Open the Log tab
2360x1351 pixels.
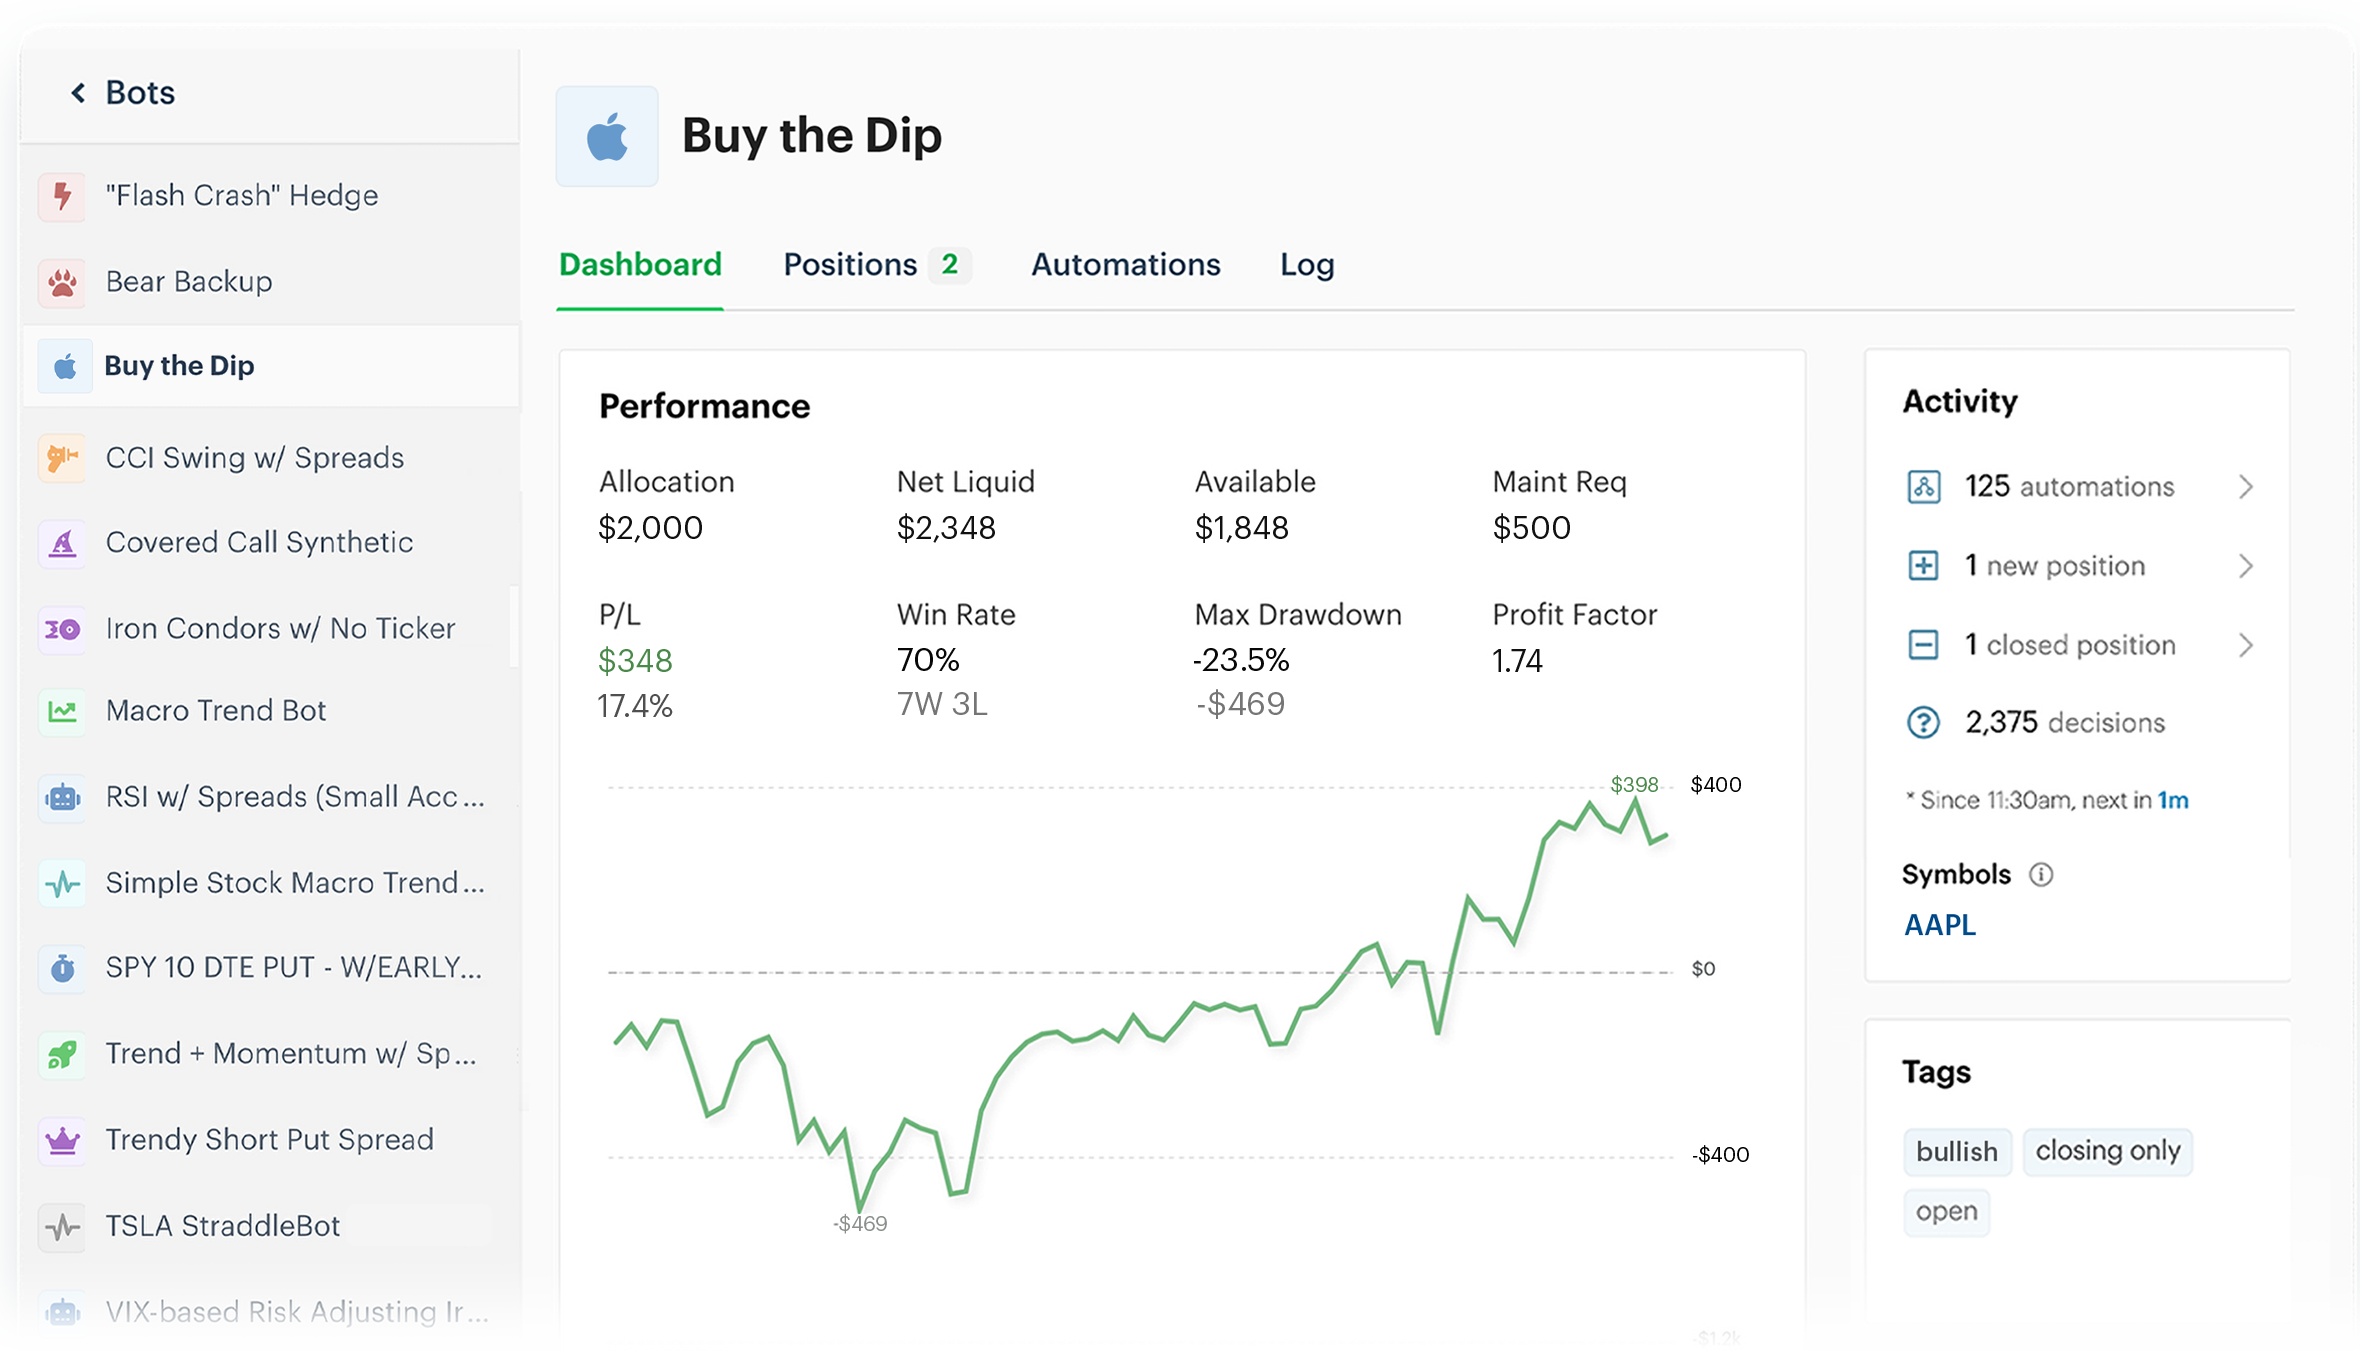click(x=1306, y=265)
